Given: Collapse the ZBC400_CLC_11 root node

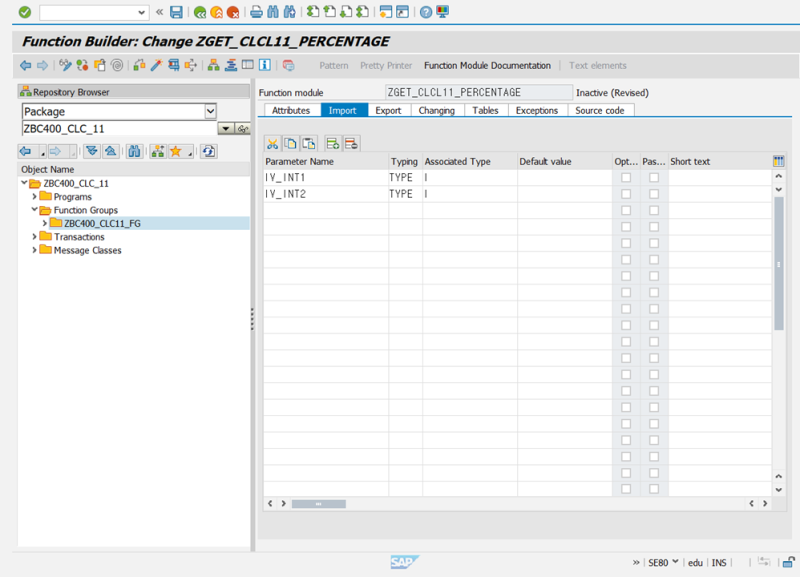Looking at the screenshot, I should [24, 183].
